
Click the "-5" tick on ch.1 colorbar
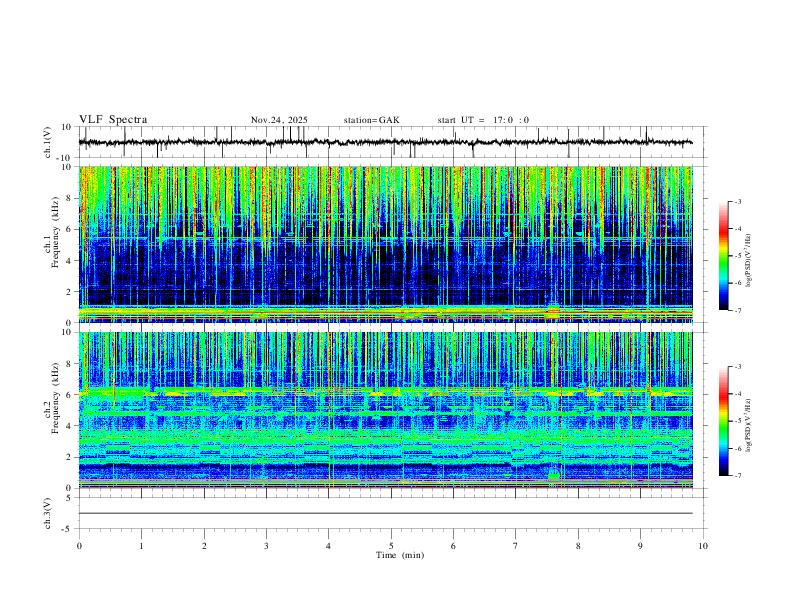[737, 256]
